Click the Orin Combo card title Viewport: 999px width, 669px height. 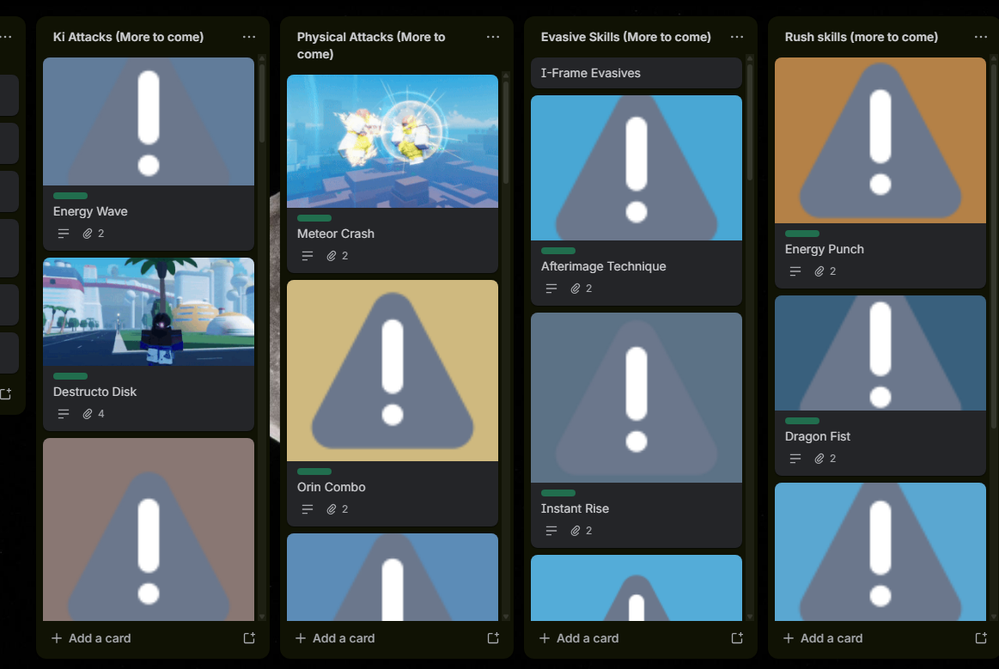pos(331,487)
